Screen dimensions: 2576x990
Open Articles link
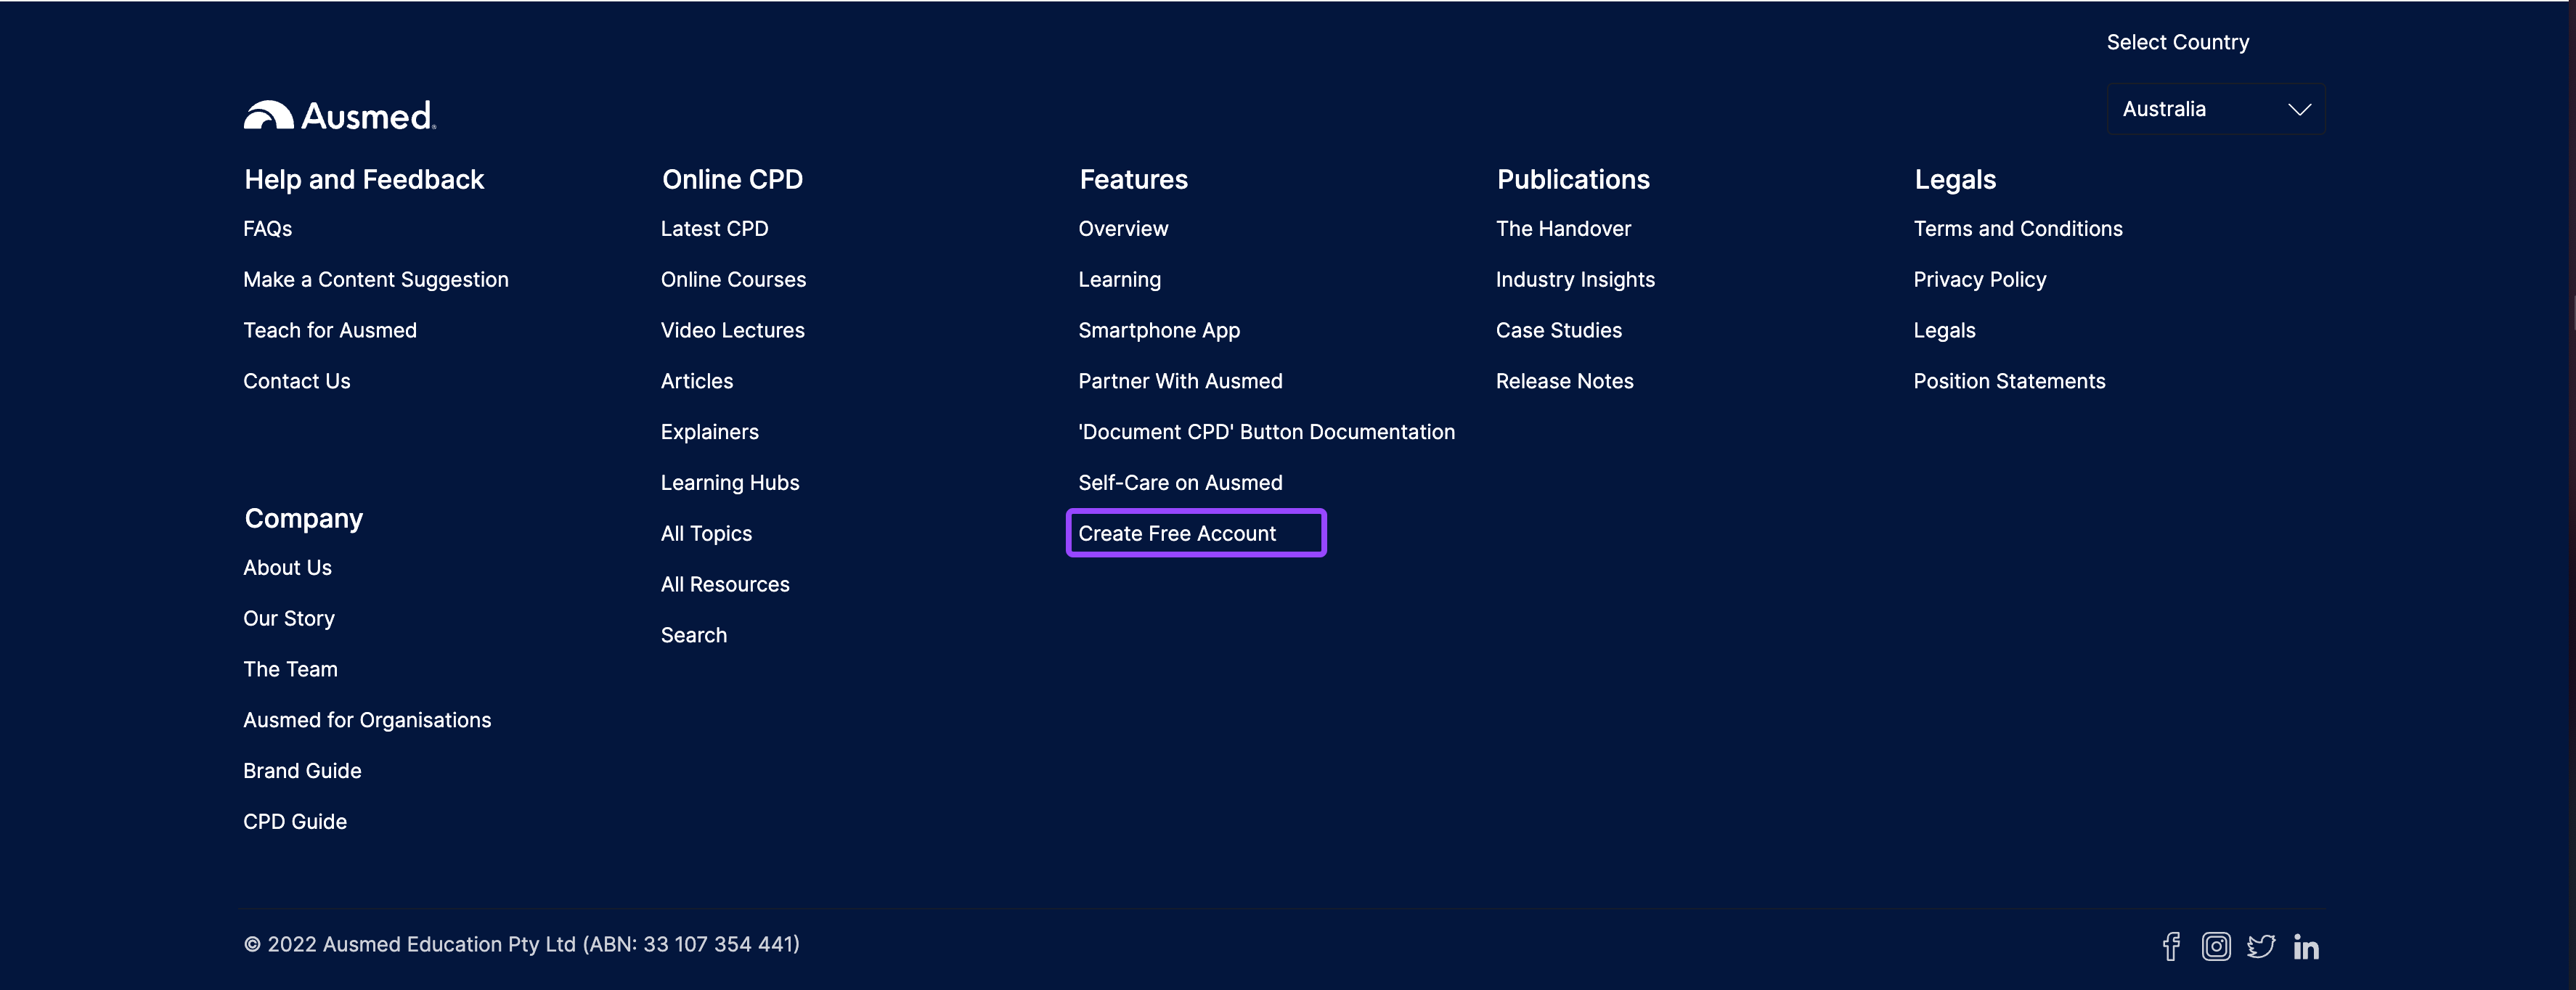tap(697, 381)
